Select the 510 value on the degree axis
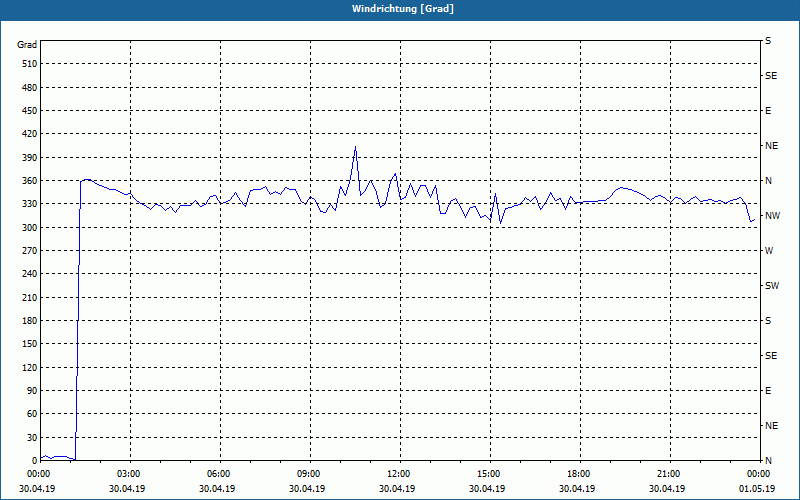800x500 pixels. click(30, 64)
